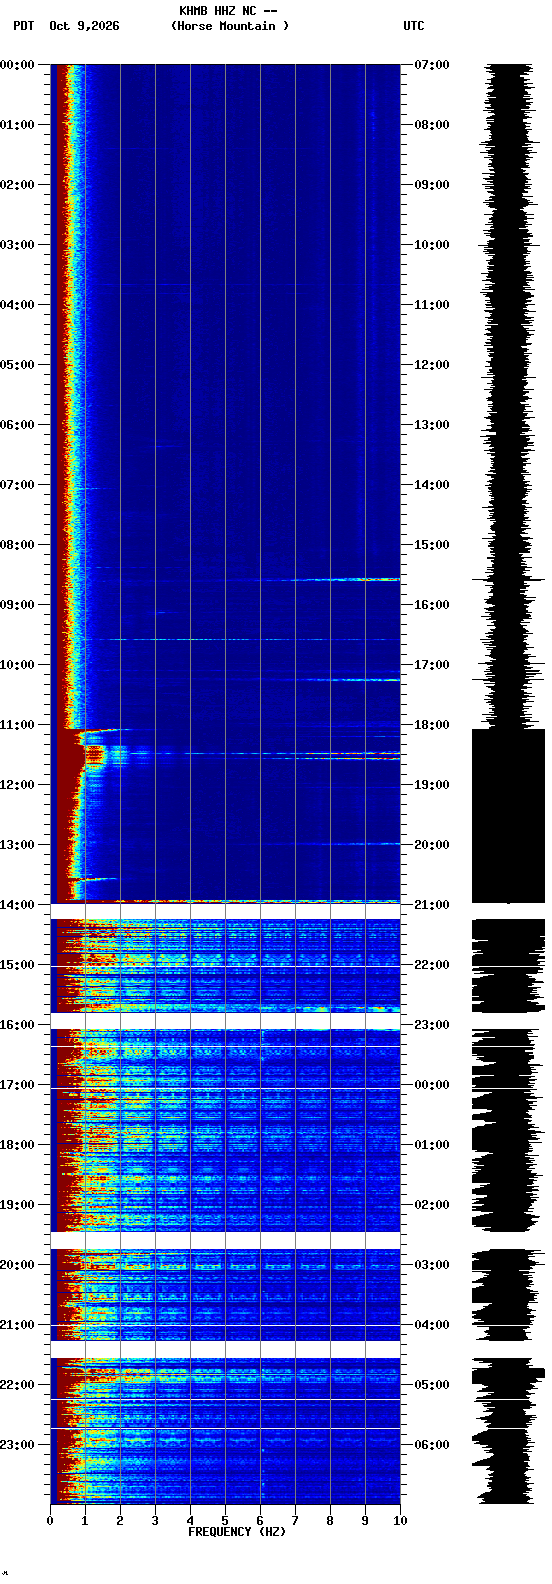The image size is (552, 1584).
Task: Click the 01:00 PDT time label
Action: [17, 125]
